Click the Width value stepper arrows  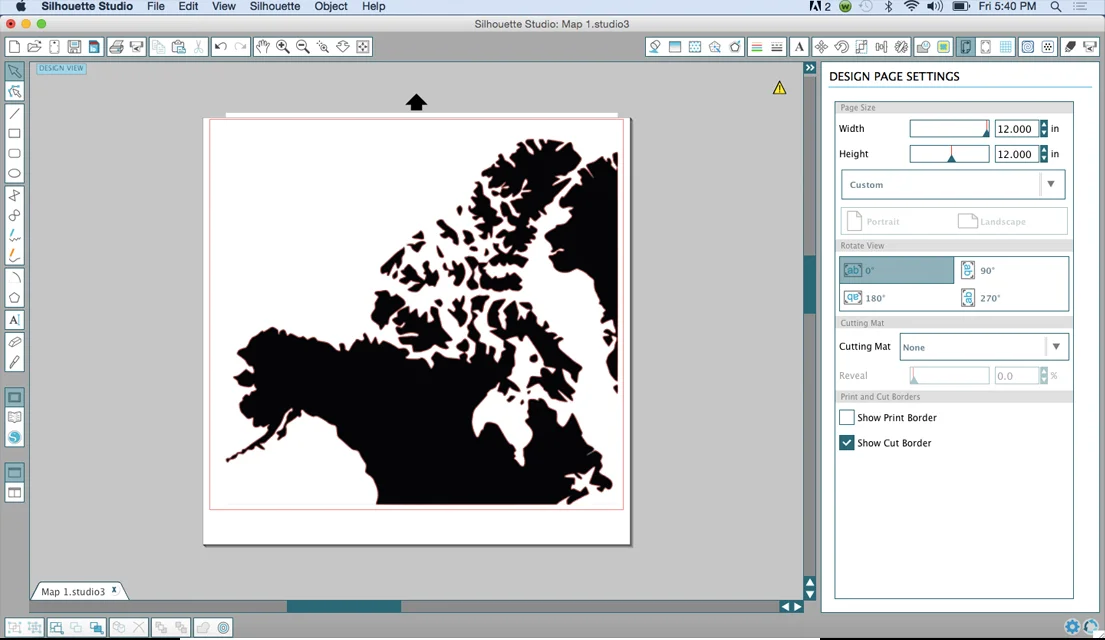pos(1044,129)
